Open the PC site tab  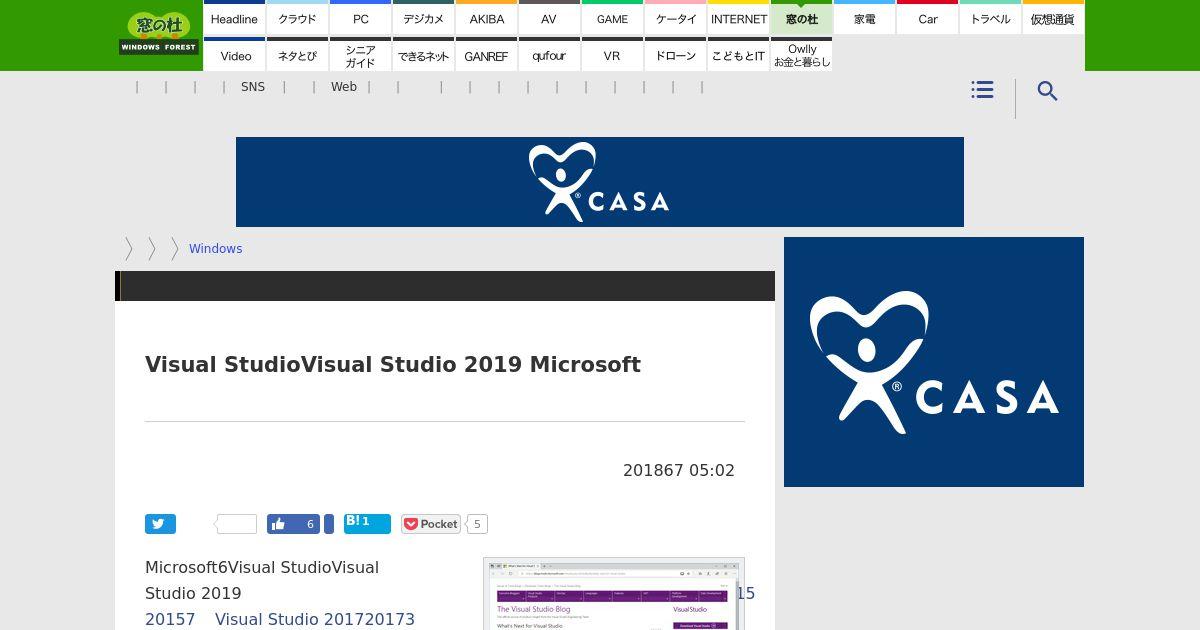point(360,18)
